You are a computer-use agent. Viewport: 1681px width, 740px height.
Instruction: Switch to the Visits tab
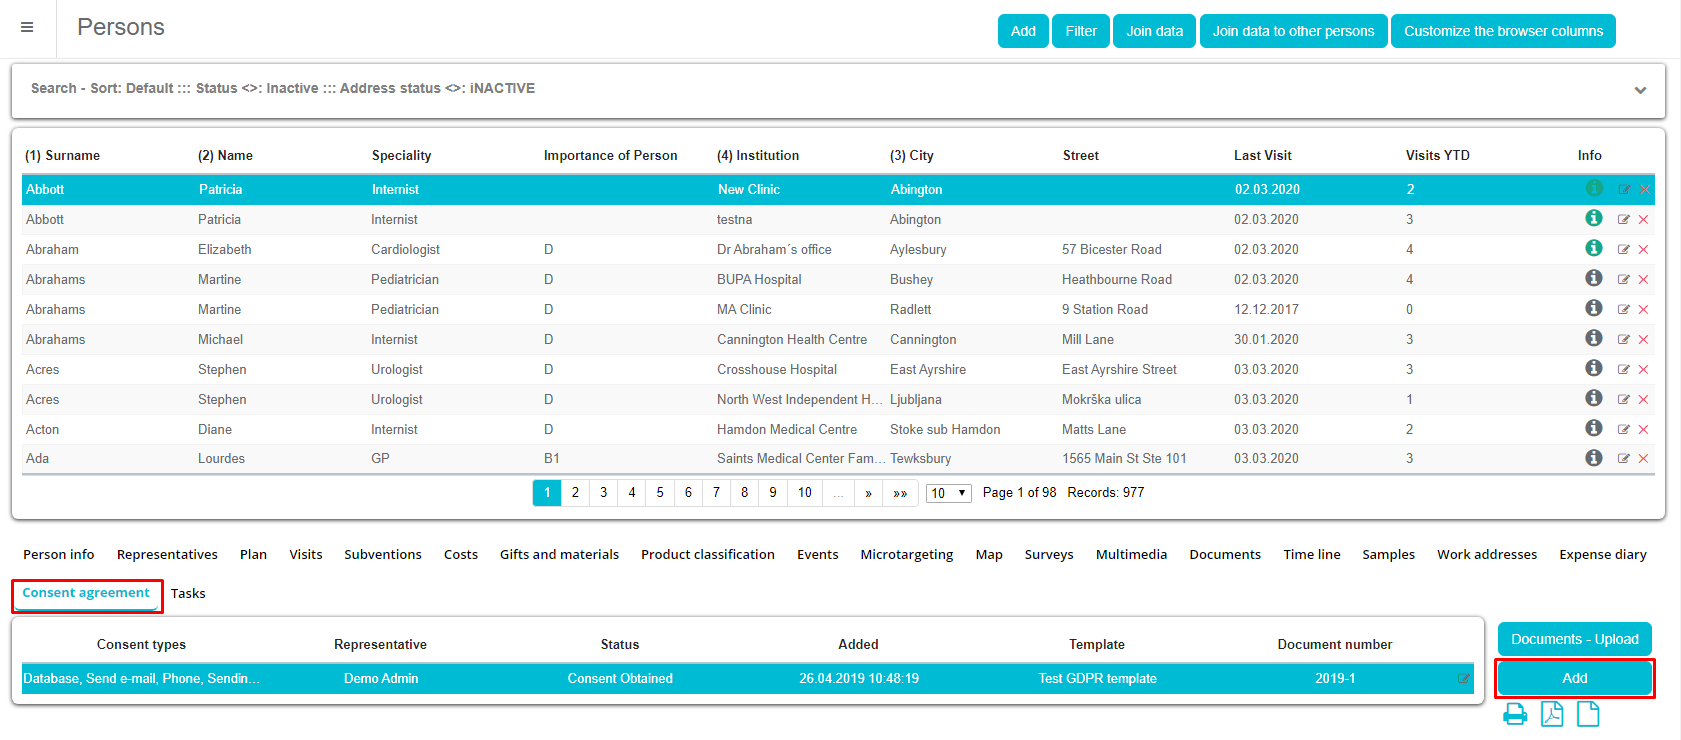[306, 555]
